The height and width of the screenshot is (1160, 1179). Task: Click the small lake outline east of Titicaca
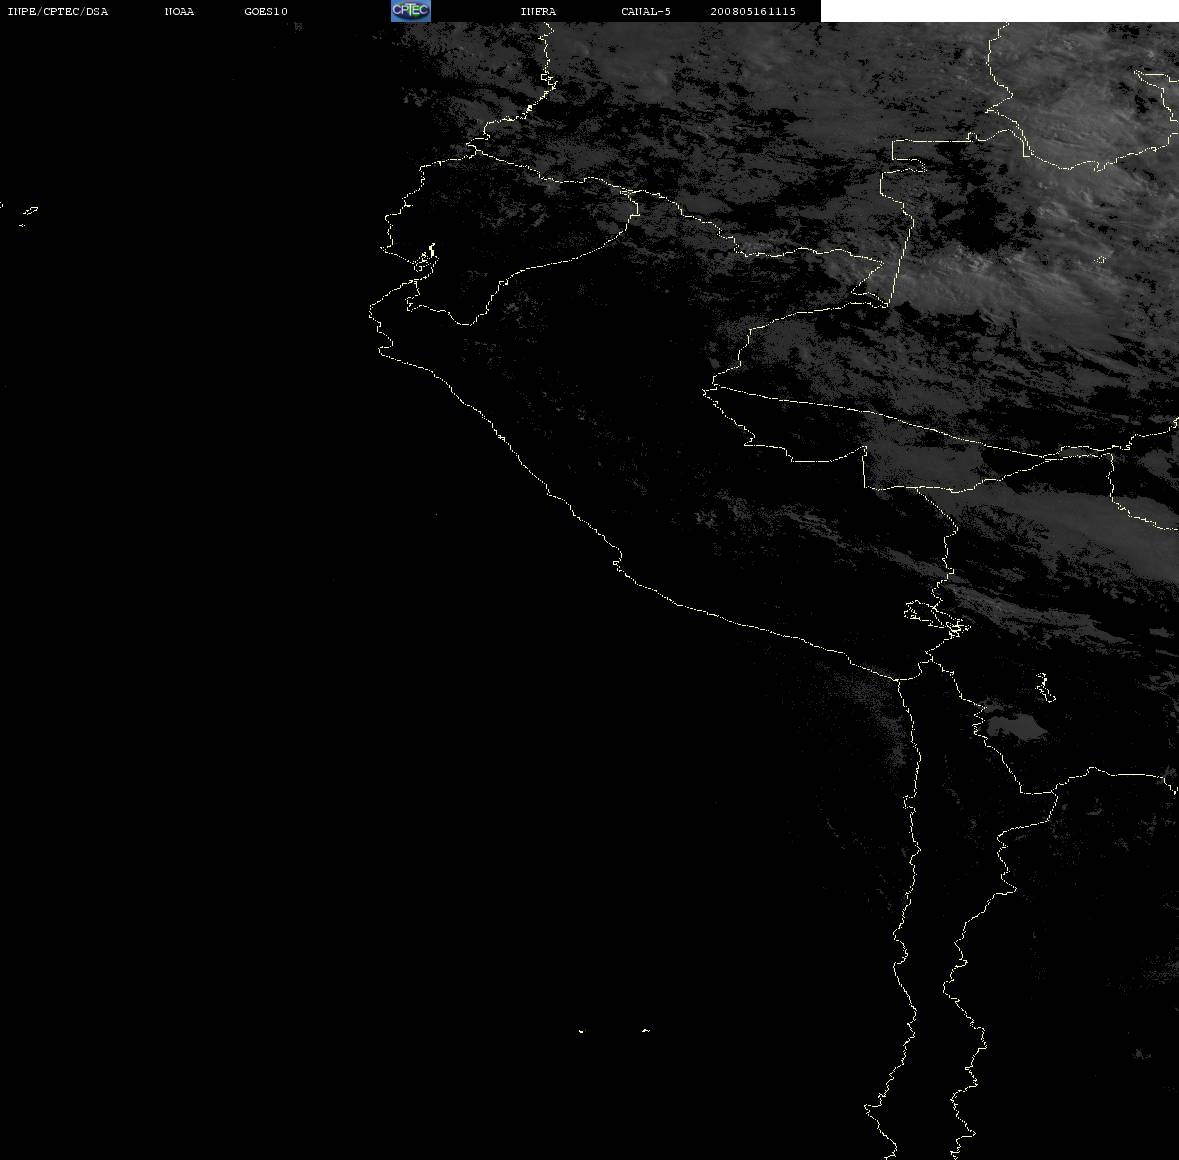point(1045,687)
